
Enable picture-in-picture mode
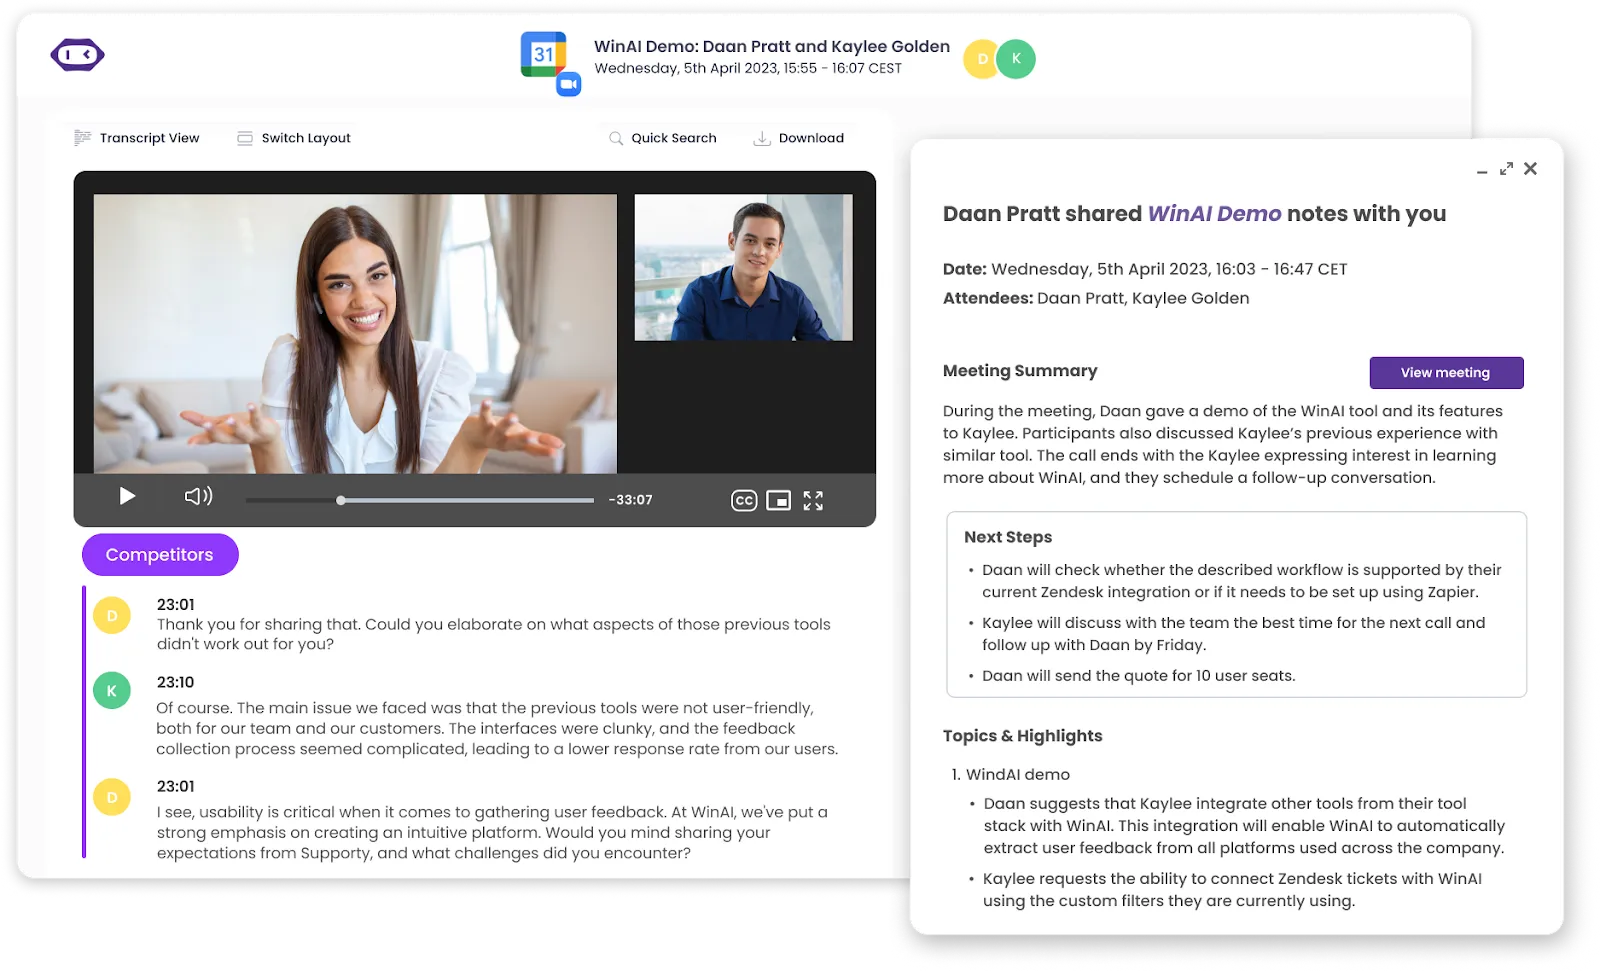coord(778,501)
